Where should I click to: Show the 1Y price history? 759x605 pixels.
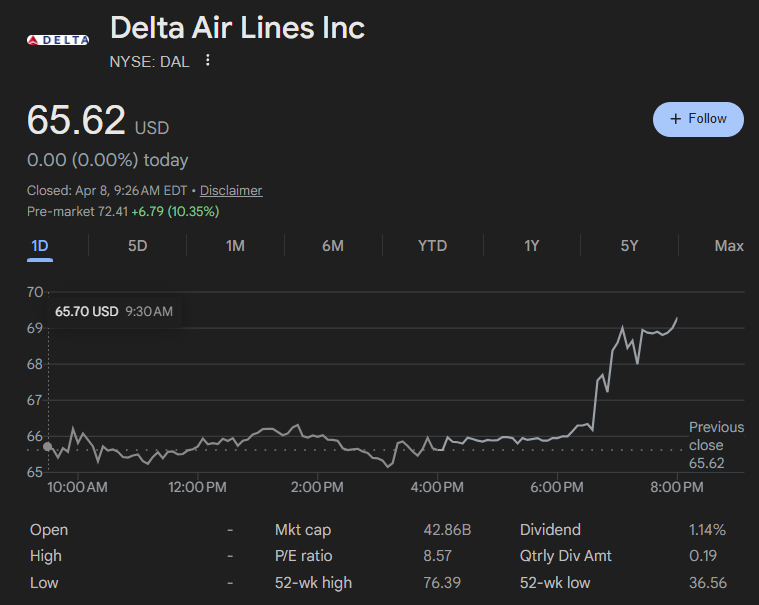click(532, 246)
